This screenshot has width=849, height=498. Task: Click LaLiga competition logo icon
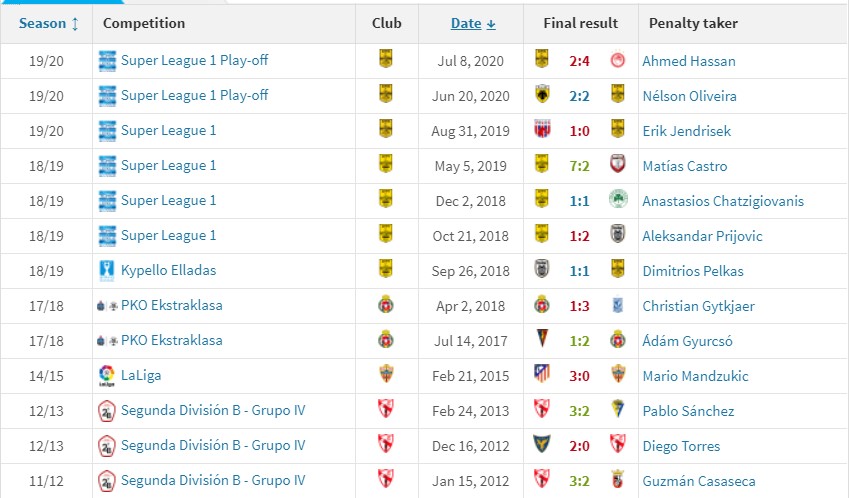[107, 375]
